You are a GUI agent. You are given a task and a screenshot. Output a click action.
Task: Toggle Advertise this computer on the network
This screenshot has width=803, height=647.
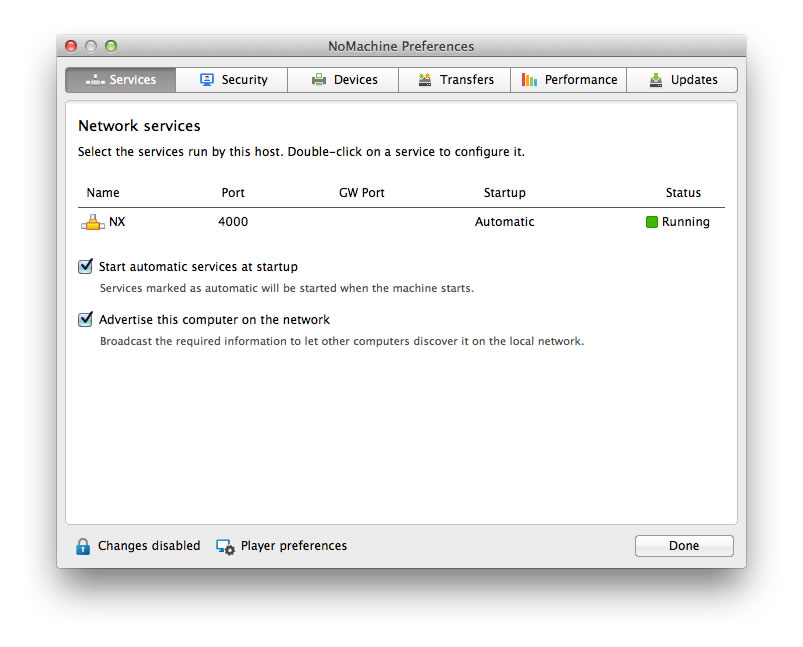pyautogui.click(x=85, y=319)
